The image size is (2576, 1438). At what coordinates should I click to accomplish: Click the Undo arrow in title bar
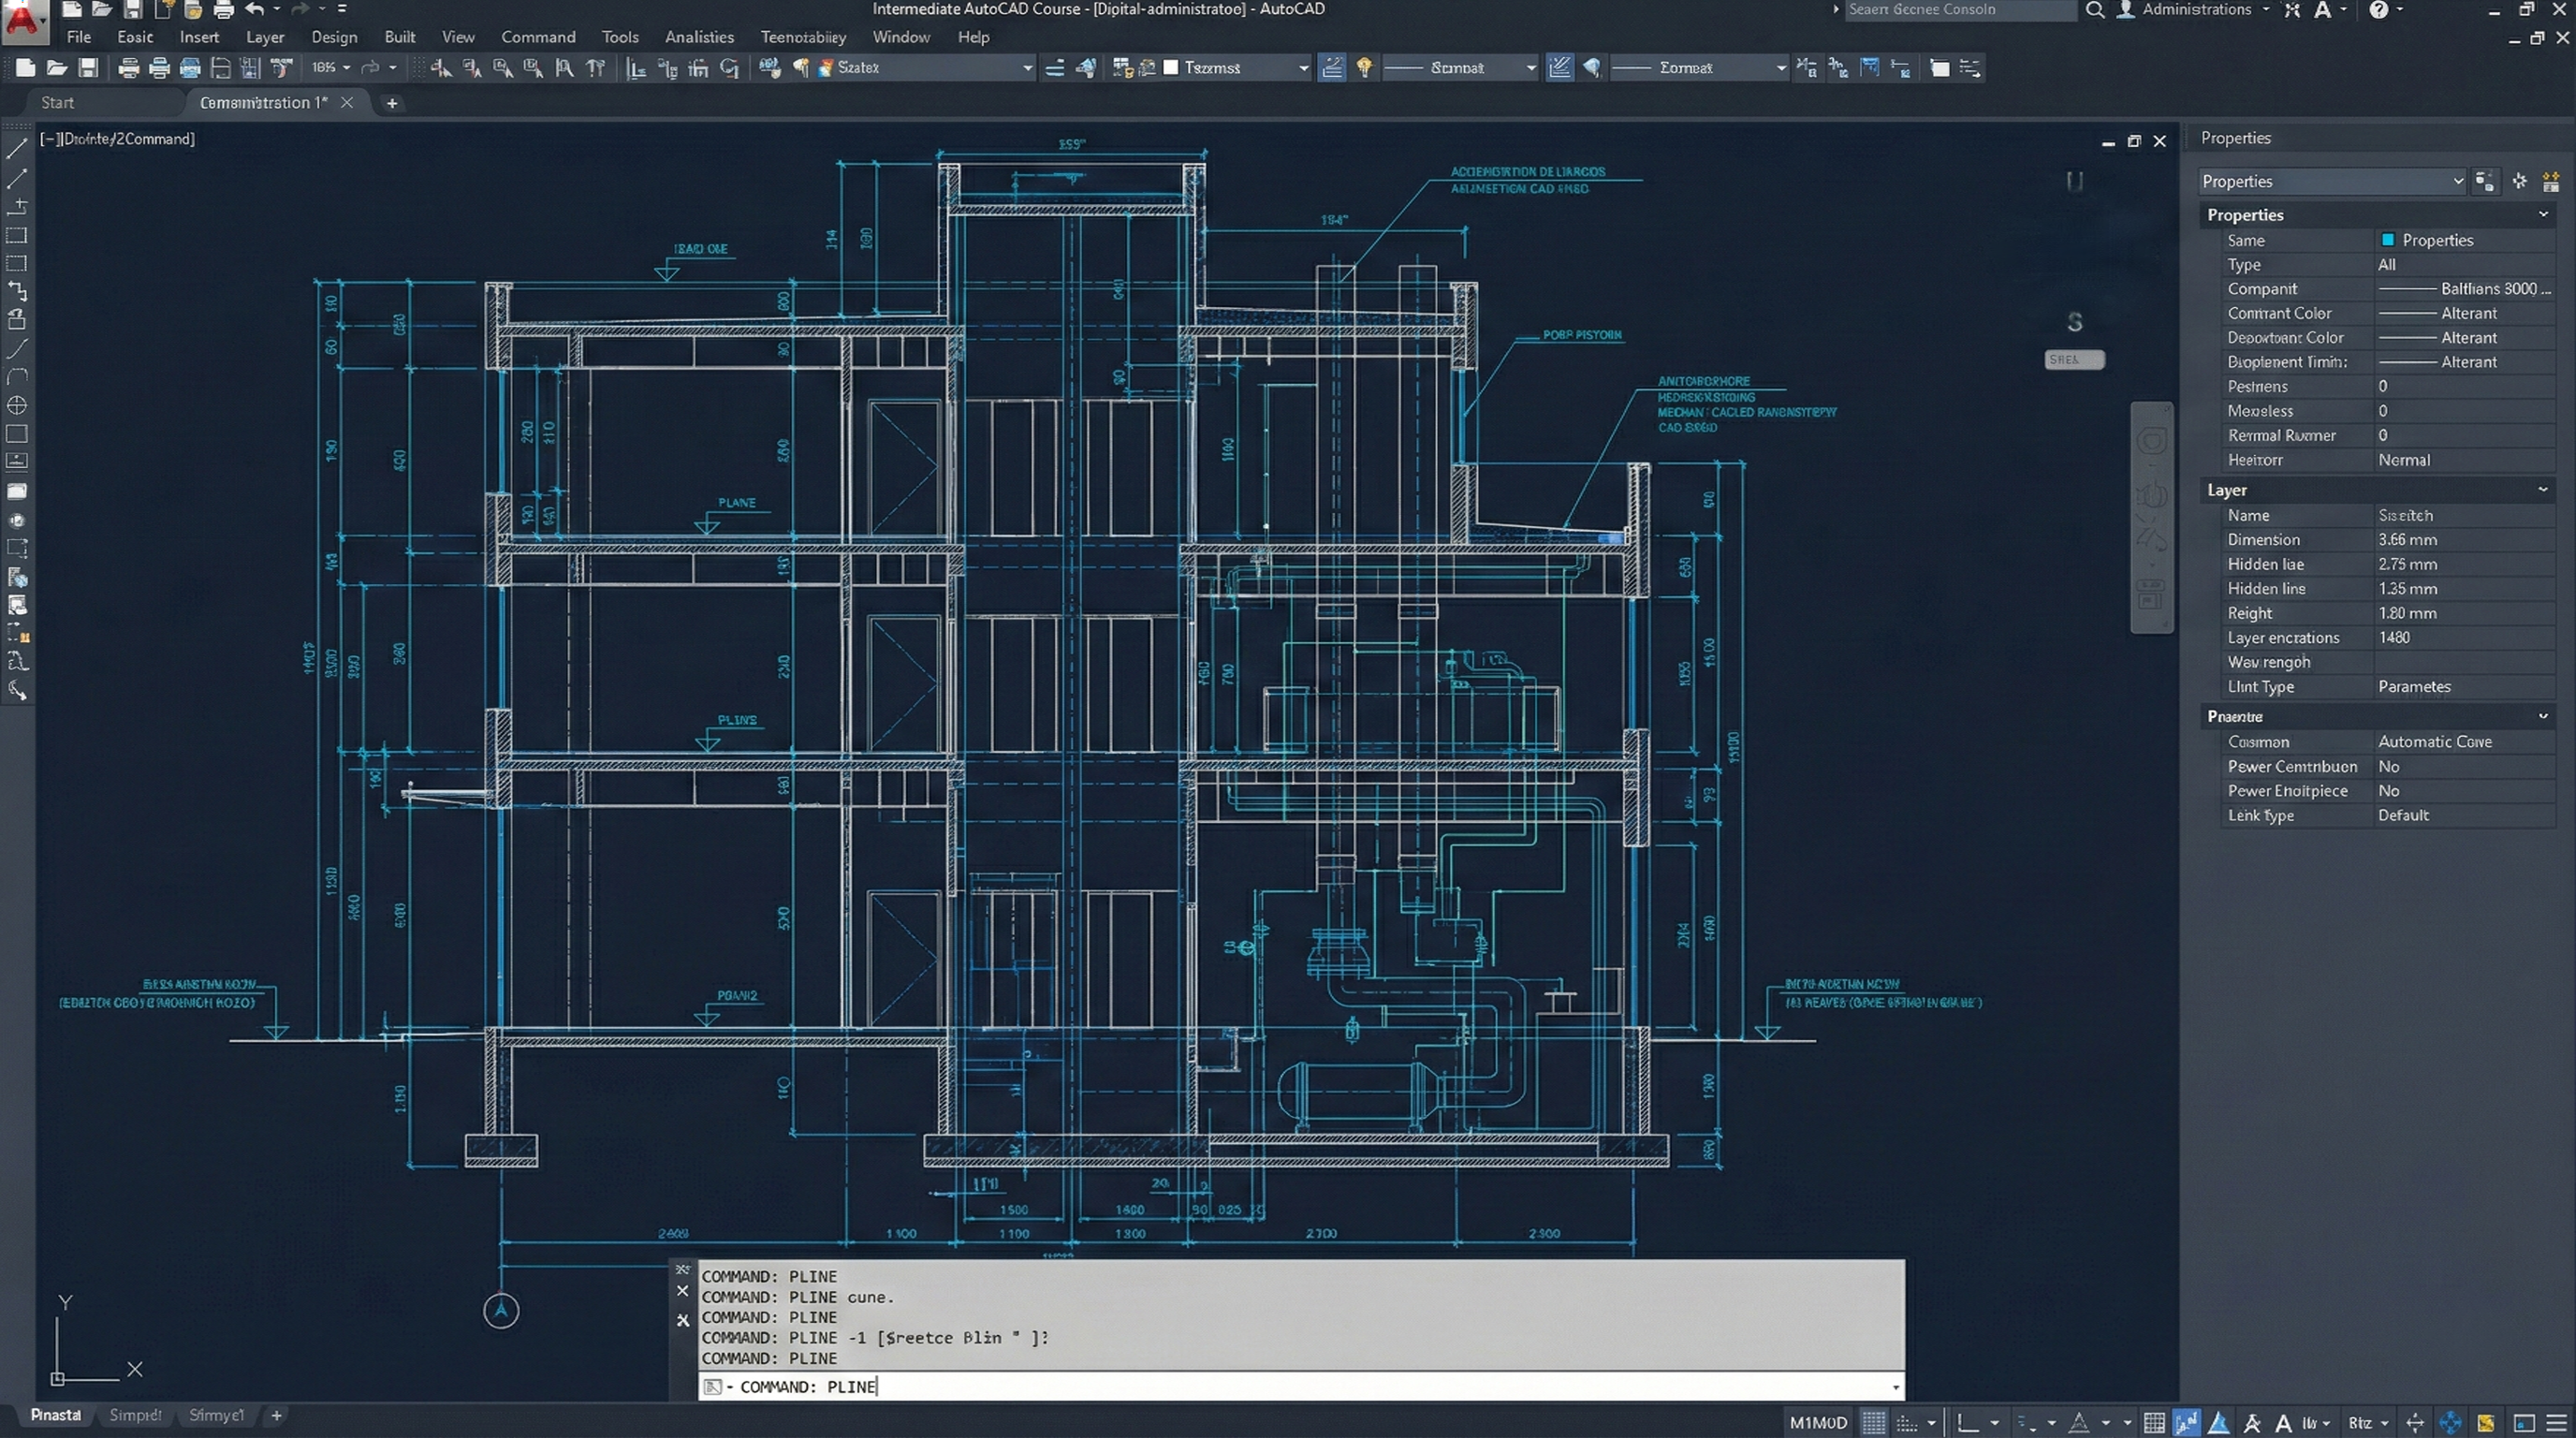(254, 10)
